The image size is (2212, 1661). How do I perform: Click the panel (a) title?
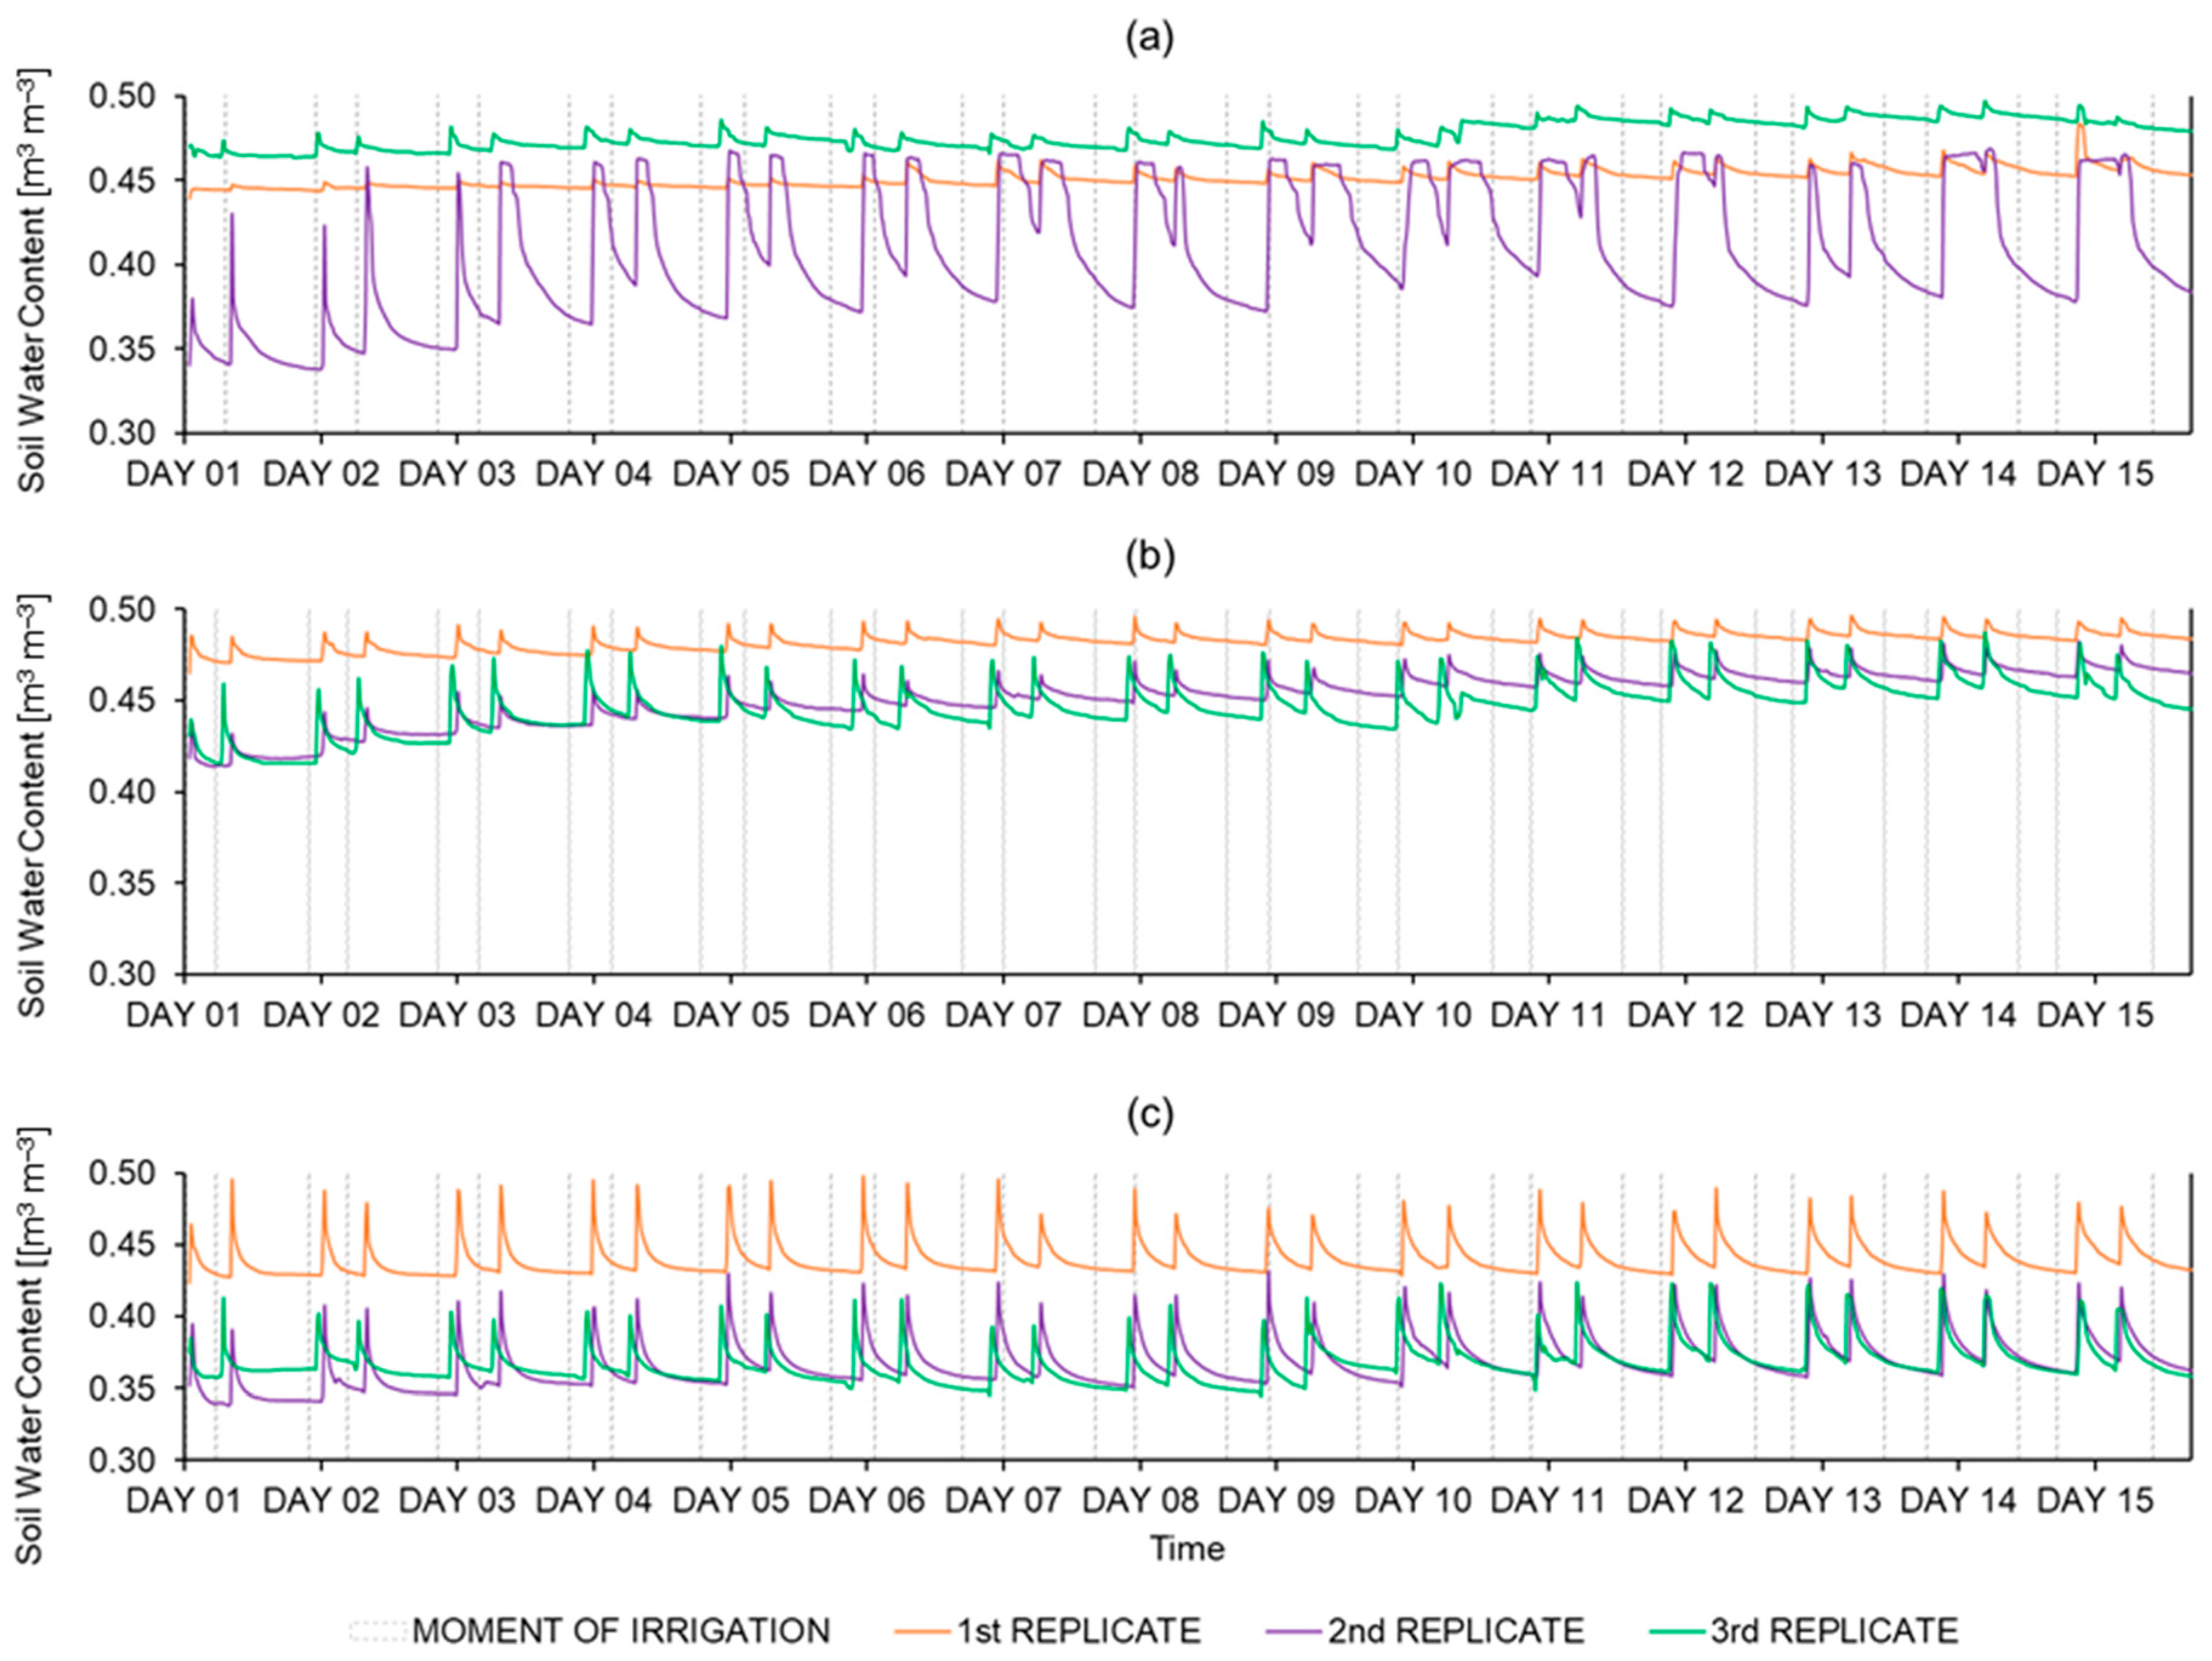(x=1149, y=39)
